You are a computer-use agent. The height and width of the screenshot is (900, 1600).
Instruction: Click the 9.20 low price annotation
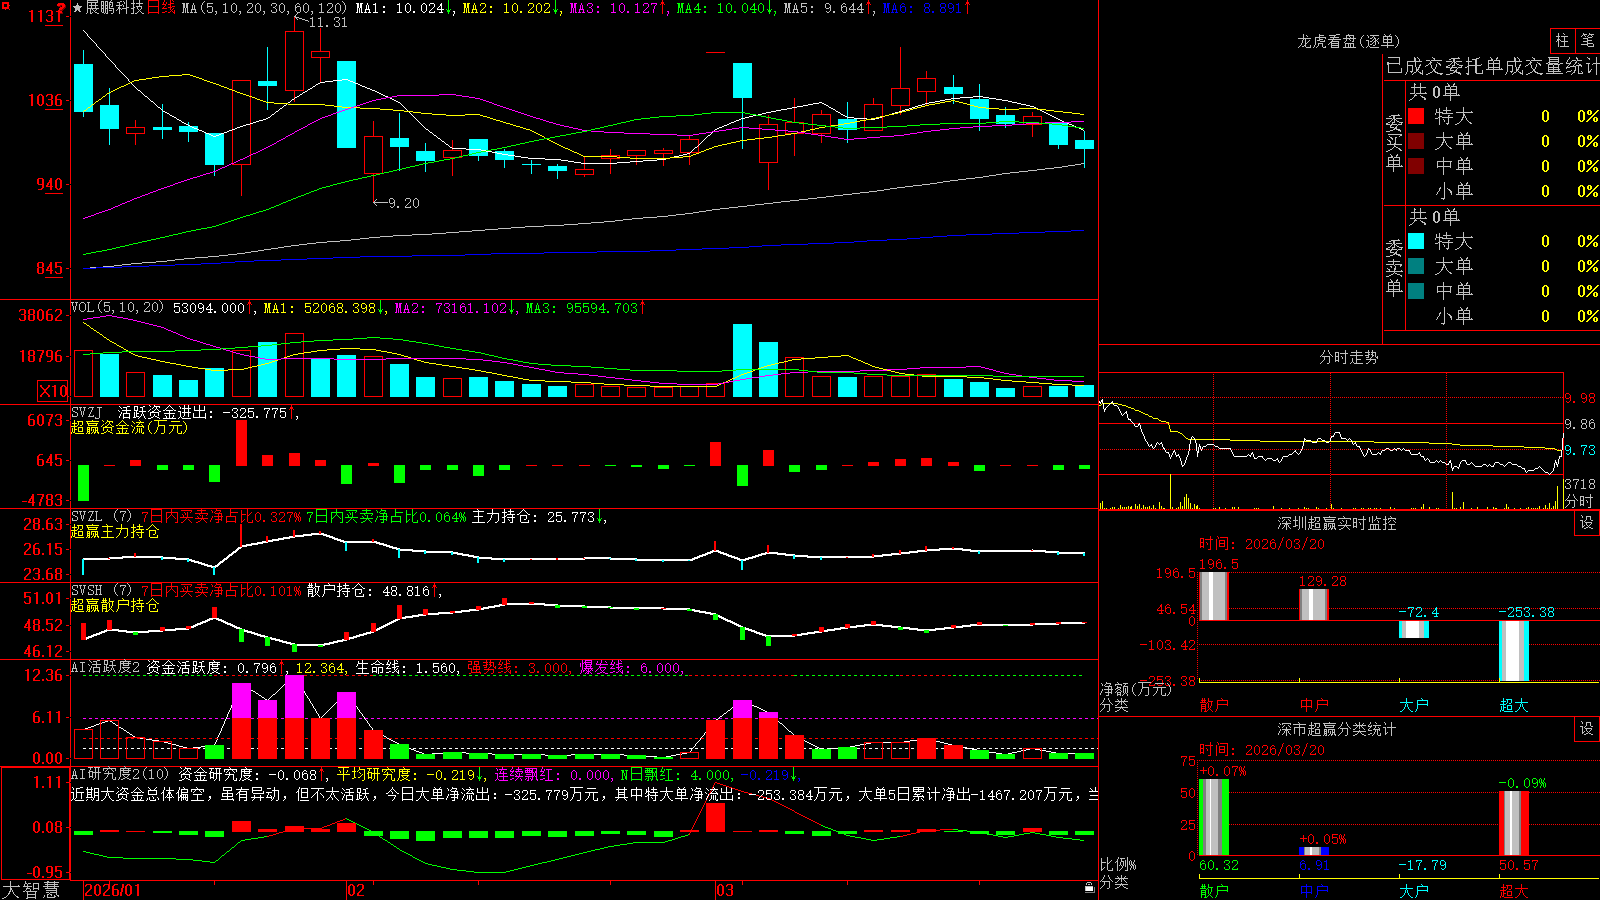(x=404, y=203)
